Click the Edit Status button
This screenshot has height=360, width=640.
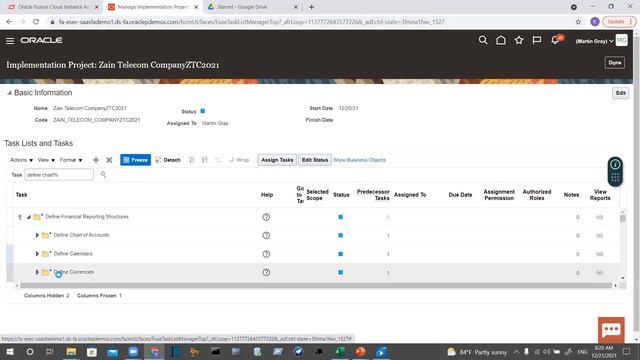point(315,160)
